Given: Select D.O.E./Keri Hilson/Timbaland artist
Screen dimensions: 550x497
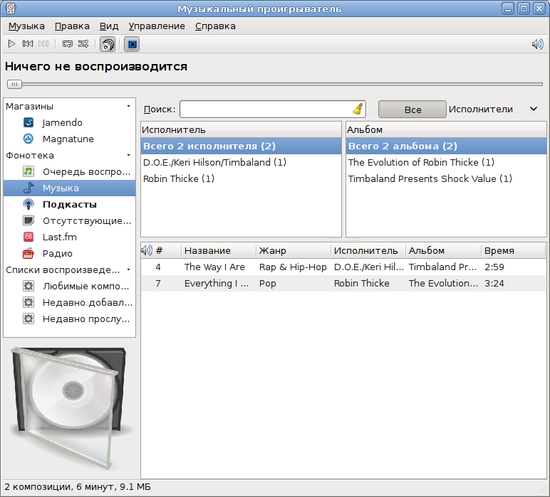Looking at the screenshot, I should coord(241,162).
